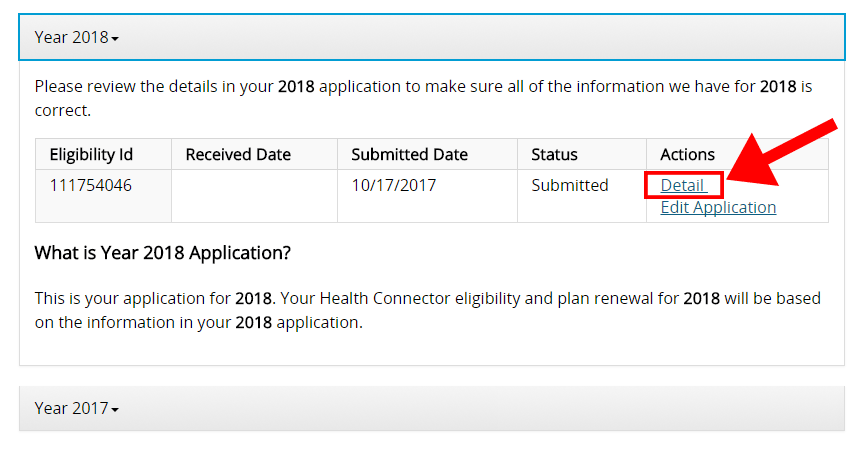
Task: Click the submitted date 10/17/2017 cell
Action: pyautogui.click(x=427, y=196)
